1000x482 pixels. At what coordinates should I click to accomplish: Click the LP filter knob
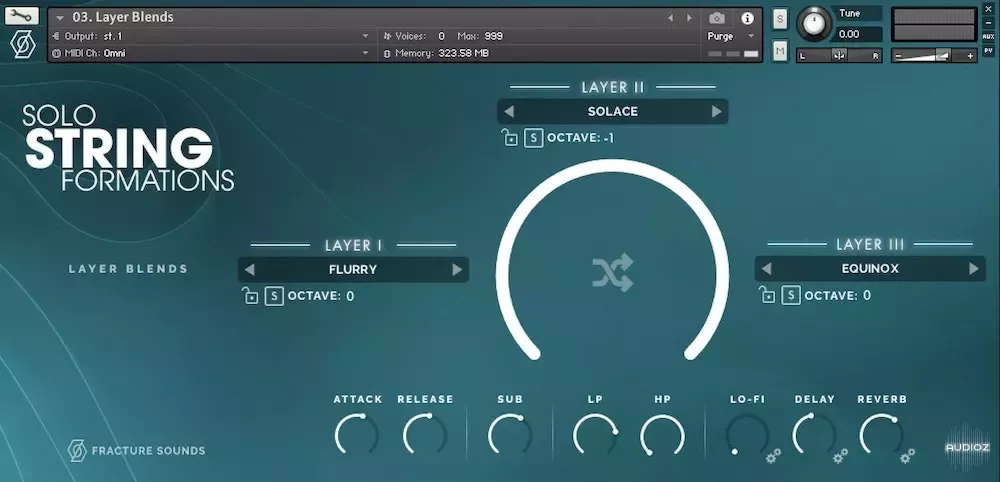[595, 435]
